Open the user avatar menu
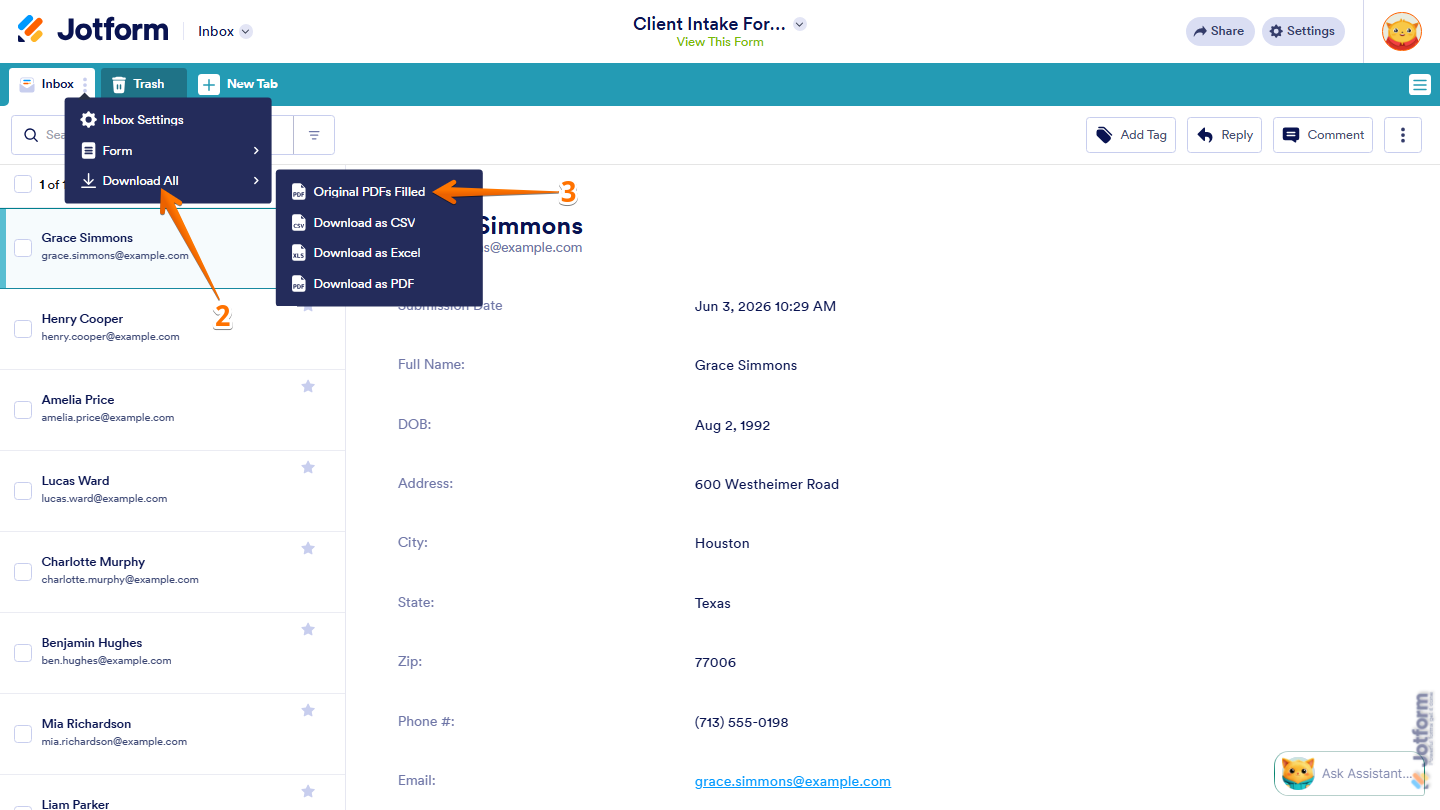Viewport: 1440px width, 810px height. pos(1402,31)
